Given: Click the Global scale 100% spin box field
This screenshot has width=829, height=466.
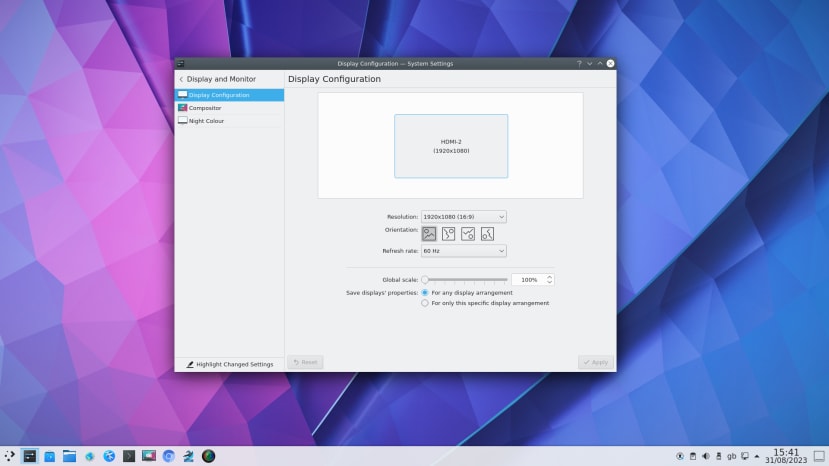Looking at the screenshot, I should (529, 280).
